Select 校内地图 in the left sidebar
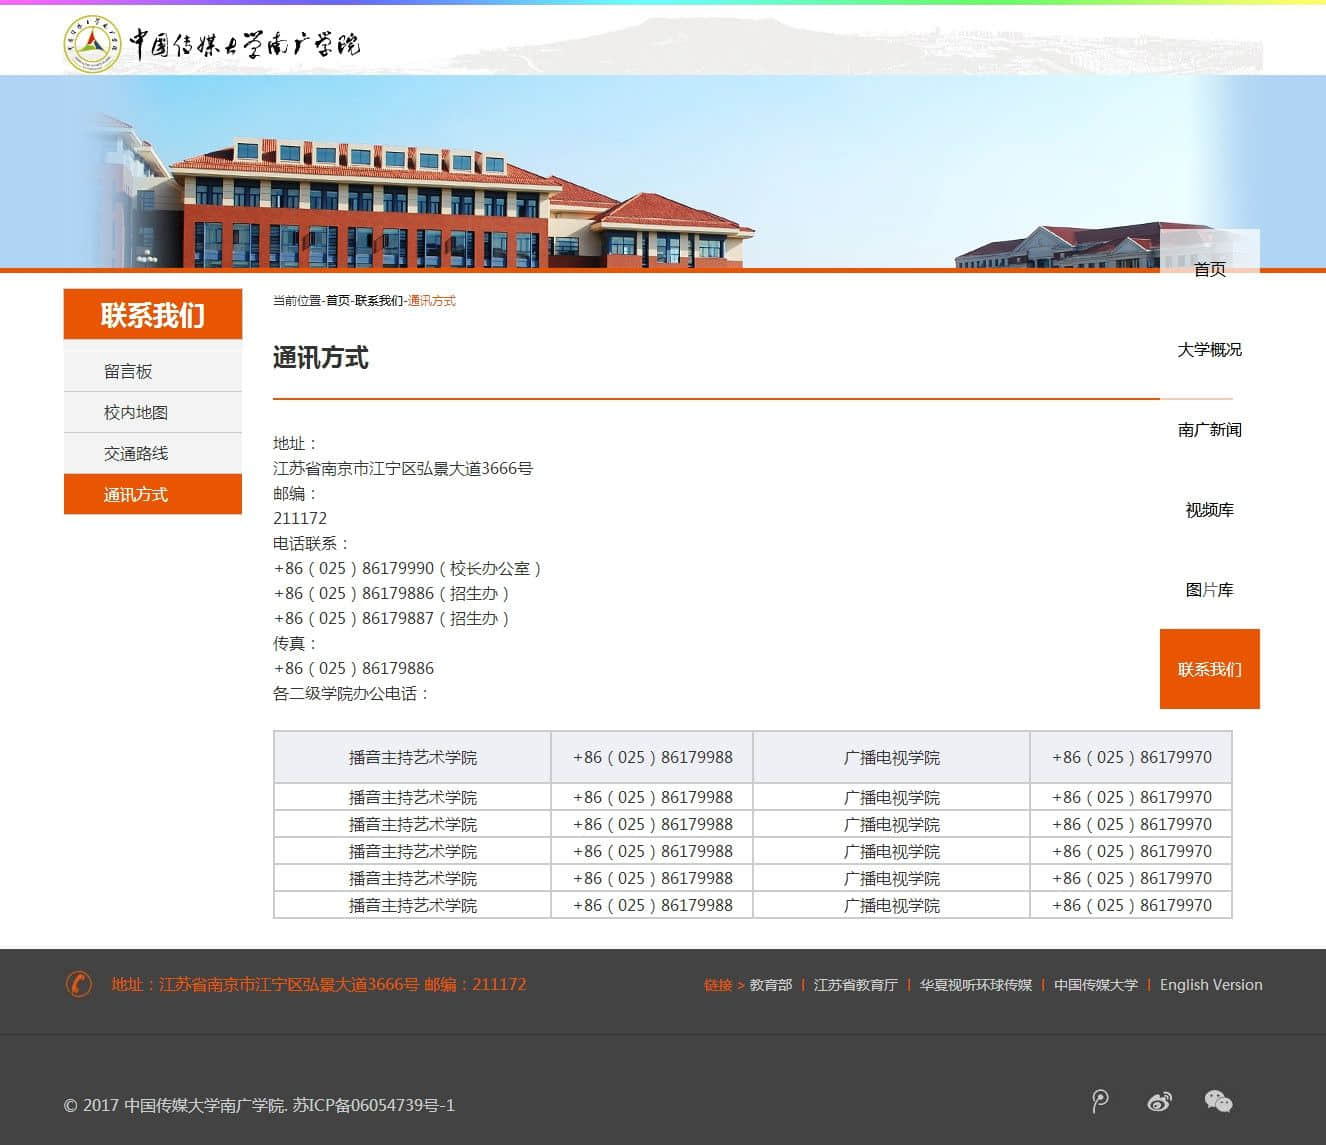Screen dimensions: 1326x1145 tap(136, 412)
